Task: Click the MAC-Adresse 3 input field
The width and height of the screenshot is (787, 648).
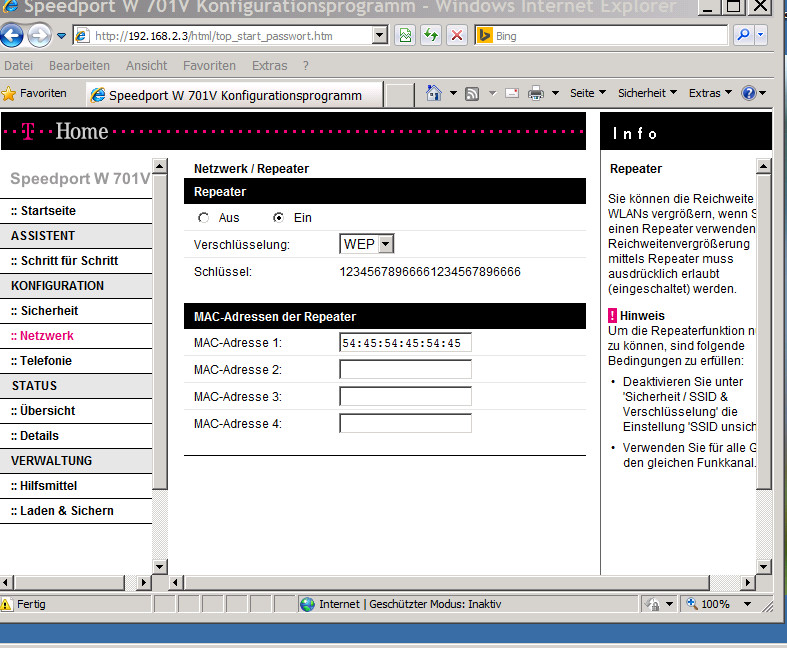Action: 406,397
